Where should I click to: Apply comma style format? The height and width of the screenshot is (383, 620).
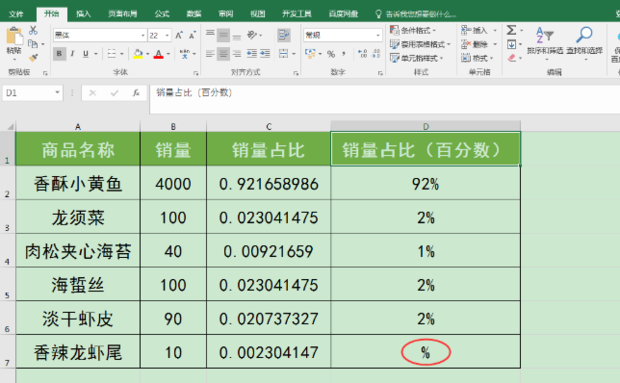(344, 54)
